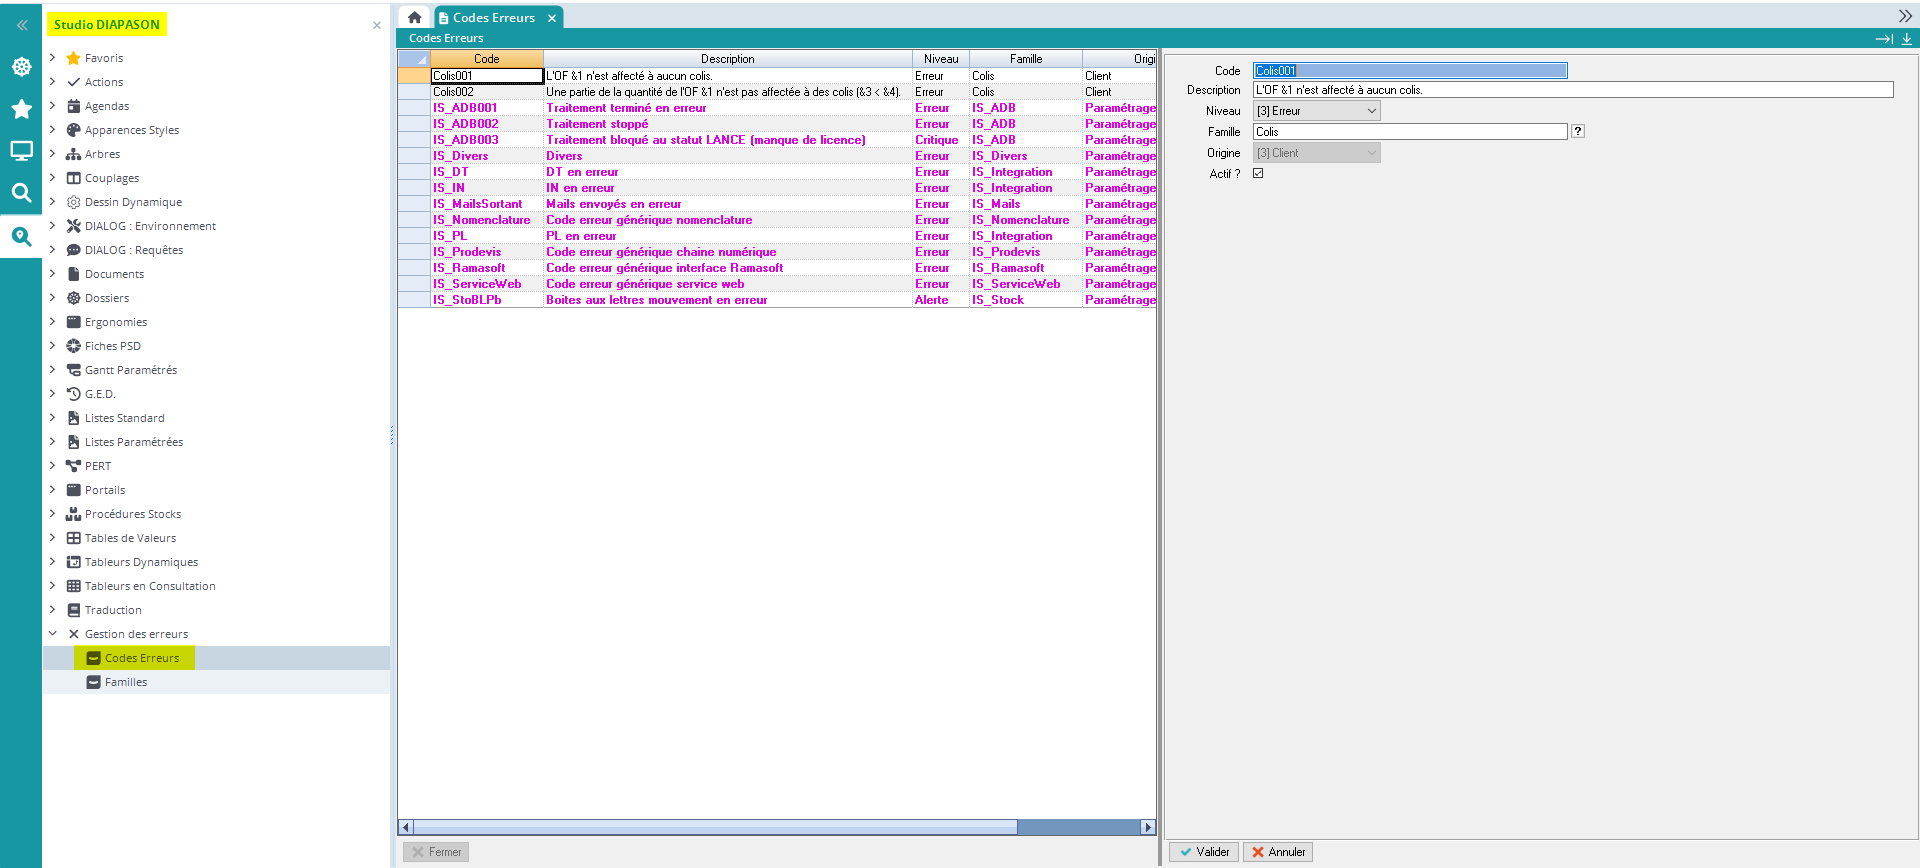Click the monitor icon in left sidebar
Screen dimensions: 1920x868
pos(21,151)
